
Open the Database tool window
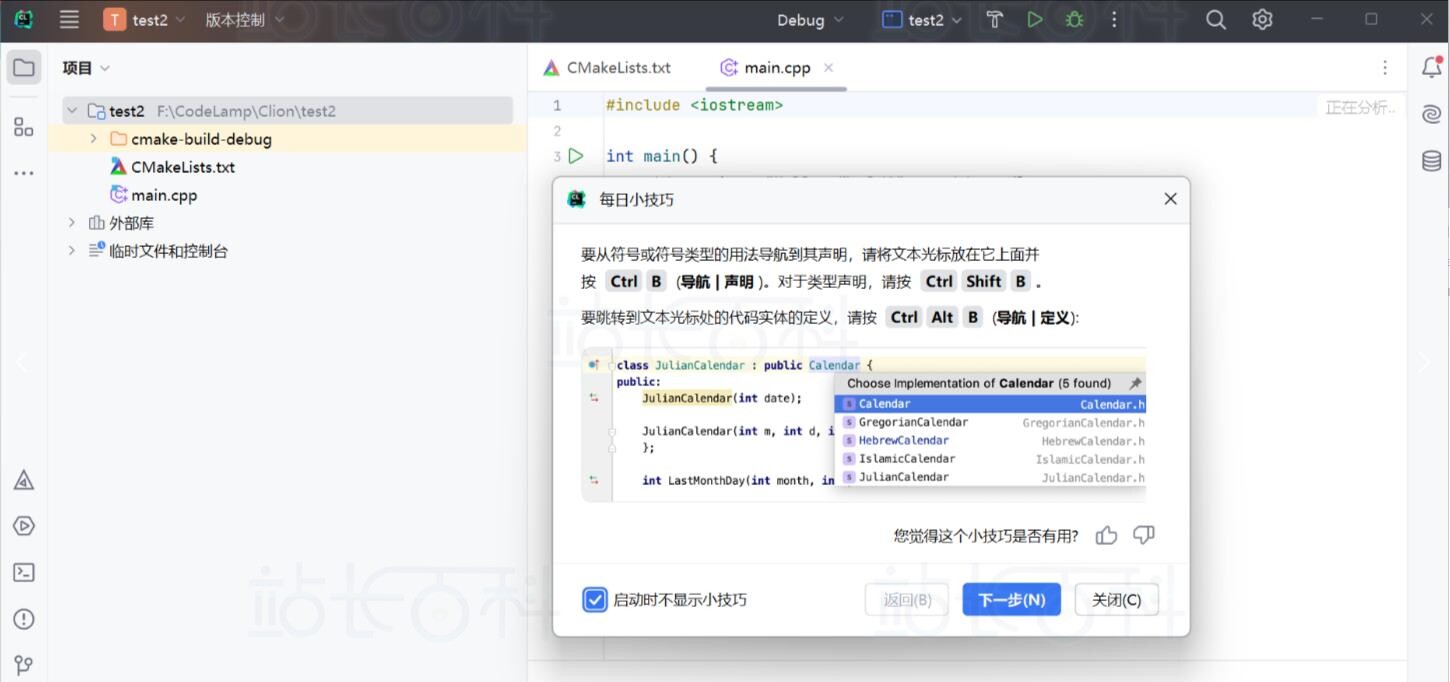coord(1431,161)
